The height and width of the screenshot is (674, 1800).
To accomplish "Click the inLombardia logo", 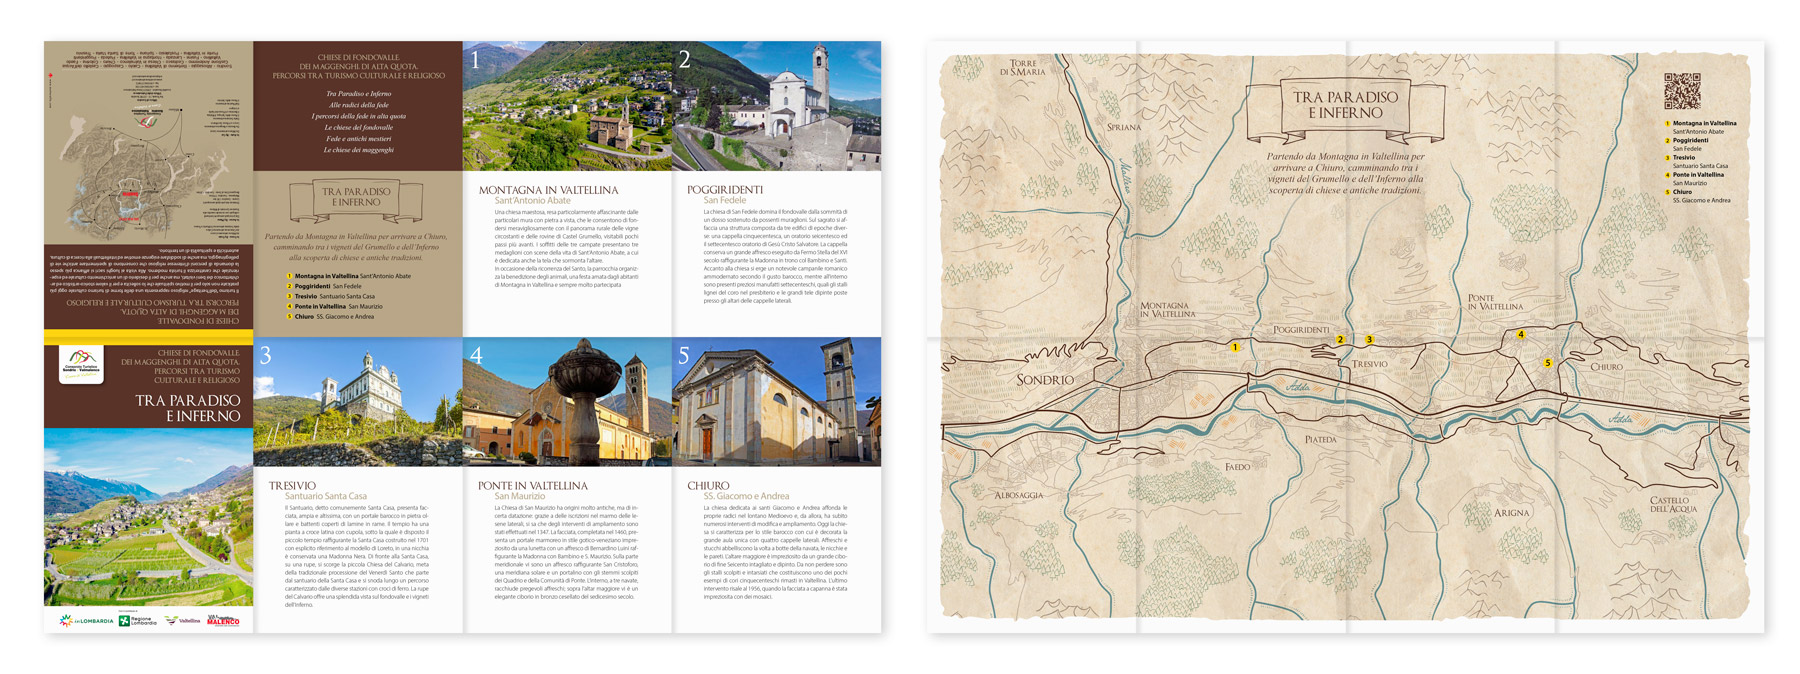I will pyautogui.click(x=86, y=621).
